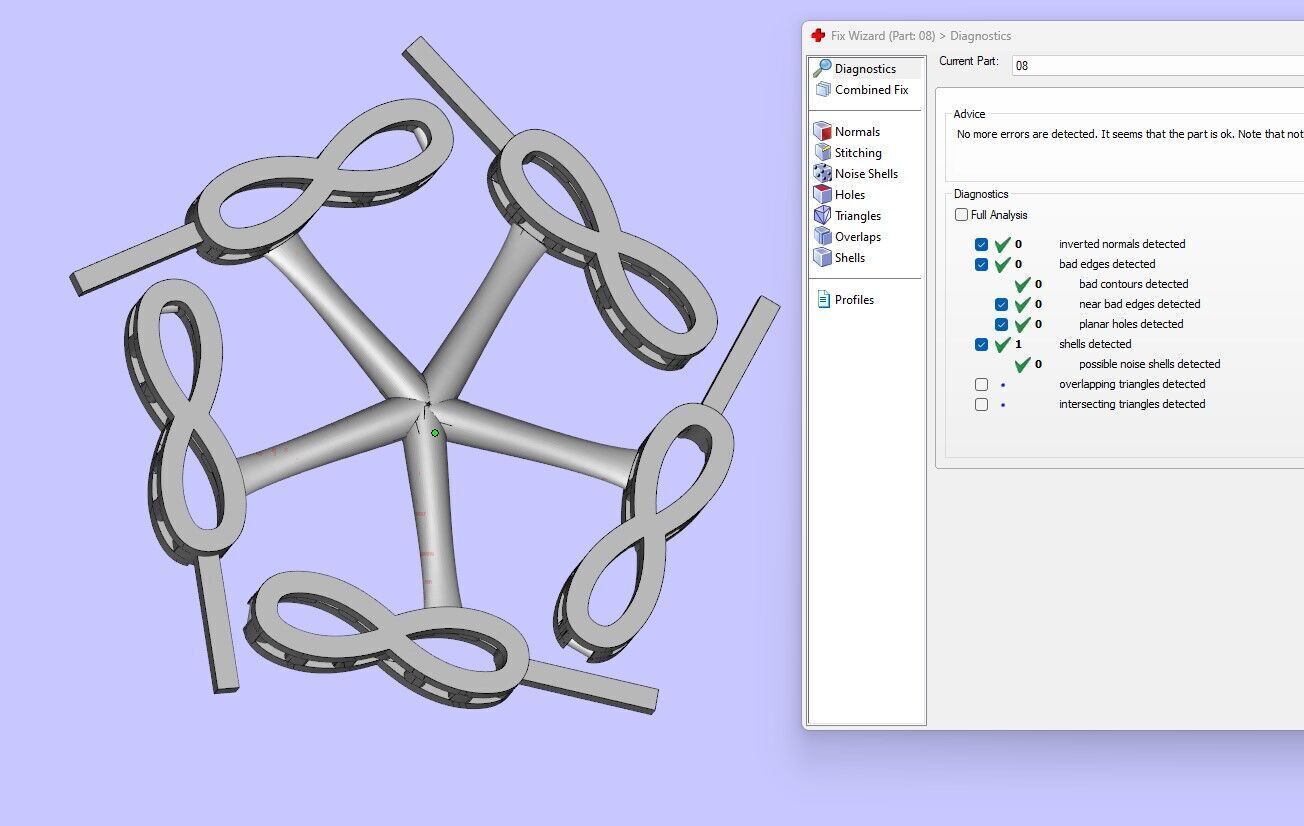1304x826 pixels.
Task: Click 'possible noise shells detected' label
Action: [x=1150, y=364]
